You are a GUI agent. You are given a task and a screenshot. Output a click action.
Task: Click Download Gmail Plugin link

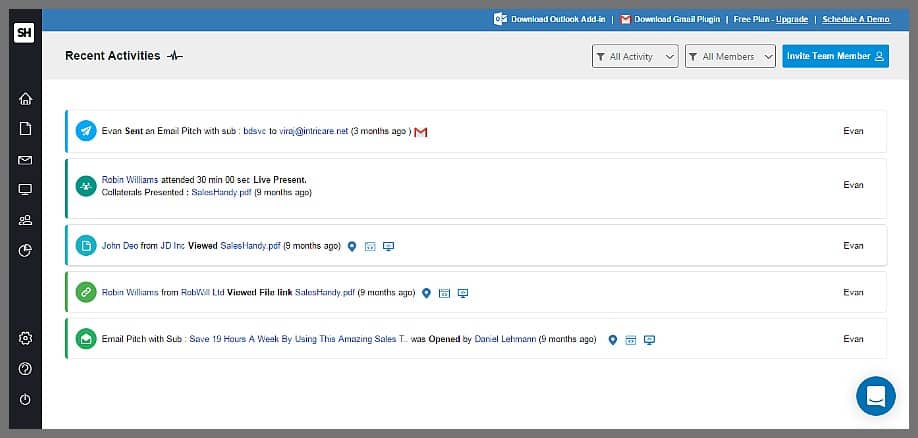(677, 19)
